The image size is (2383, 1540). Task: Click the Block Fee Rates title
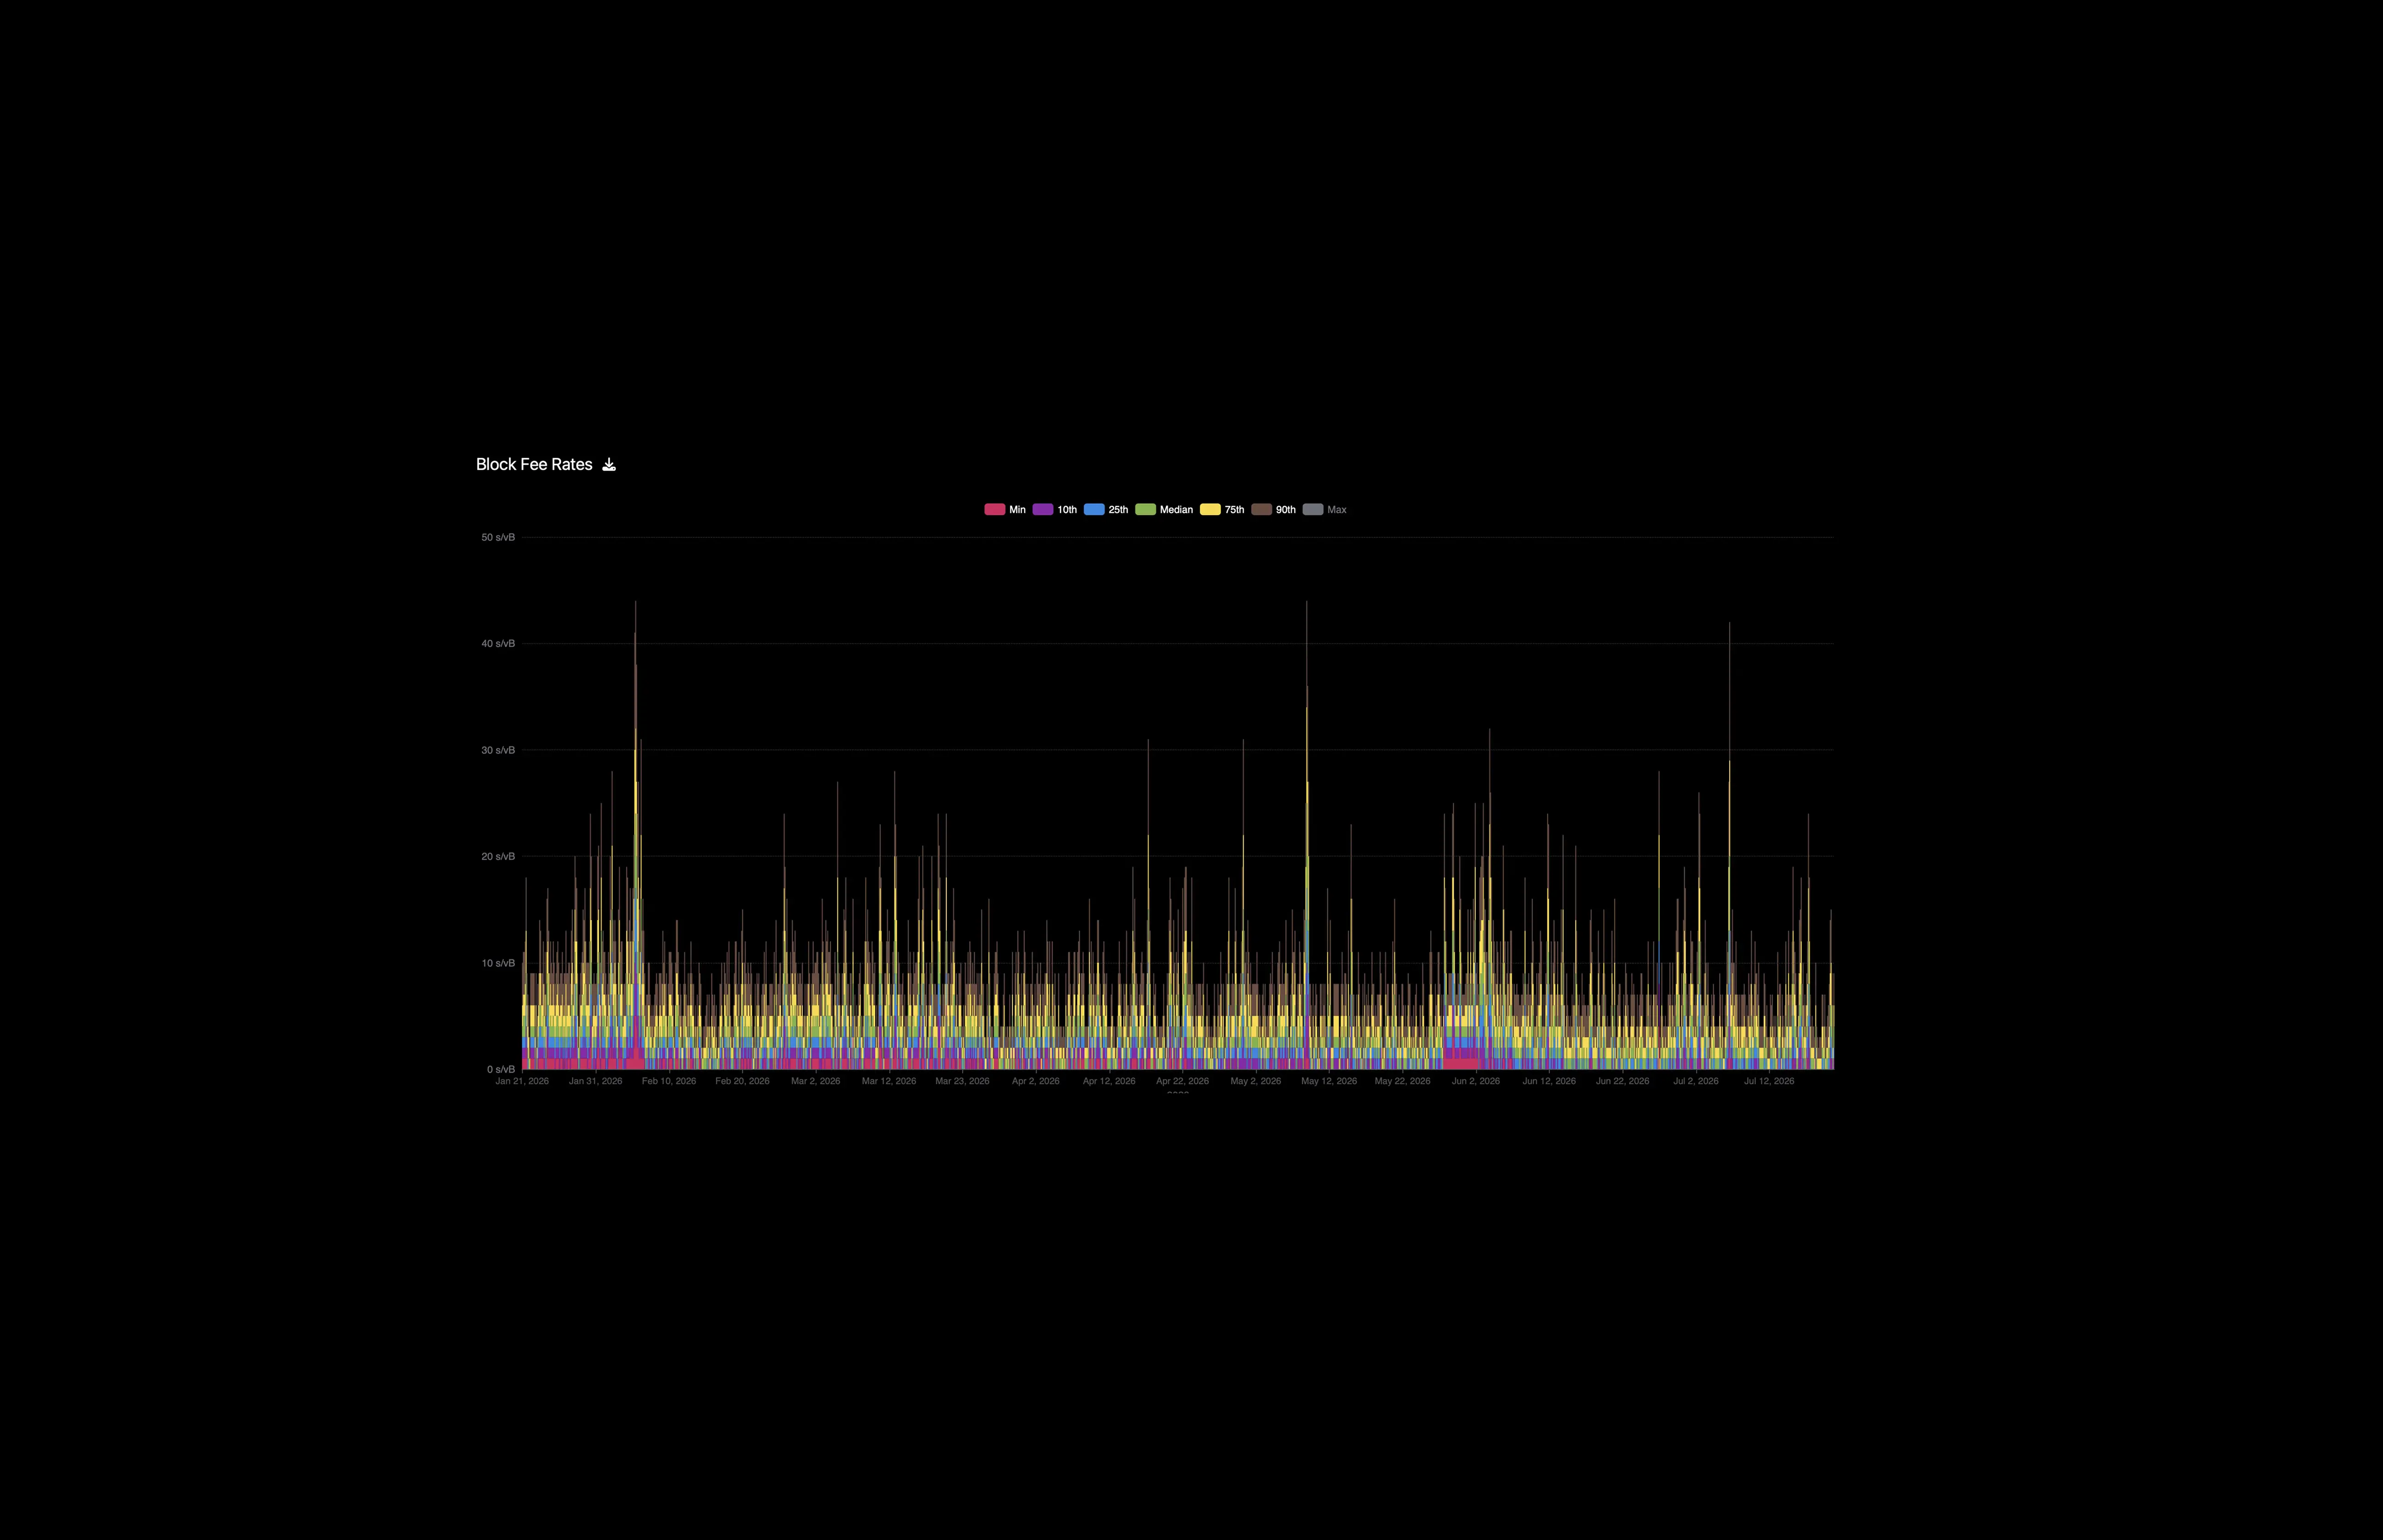click(534, 464)
